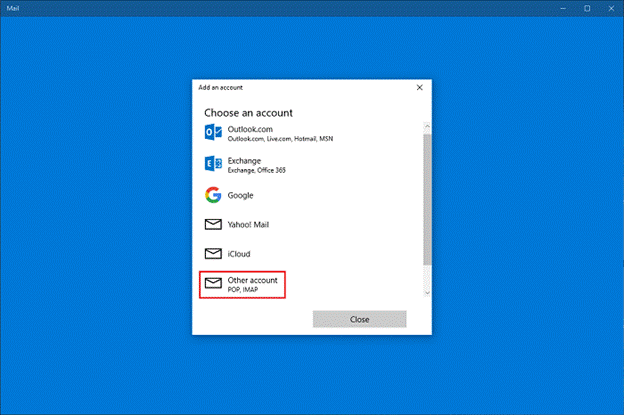Choose the iCloud account option text

point(241,254)
